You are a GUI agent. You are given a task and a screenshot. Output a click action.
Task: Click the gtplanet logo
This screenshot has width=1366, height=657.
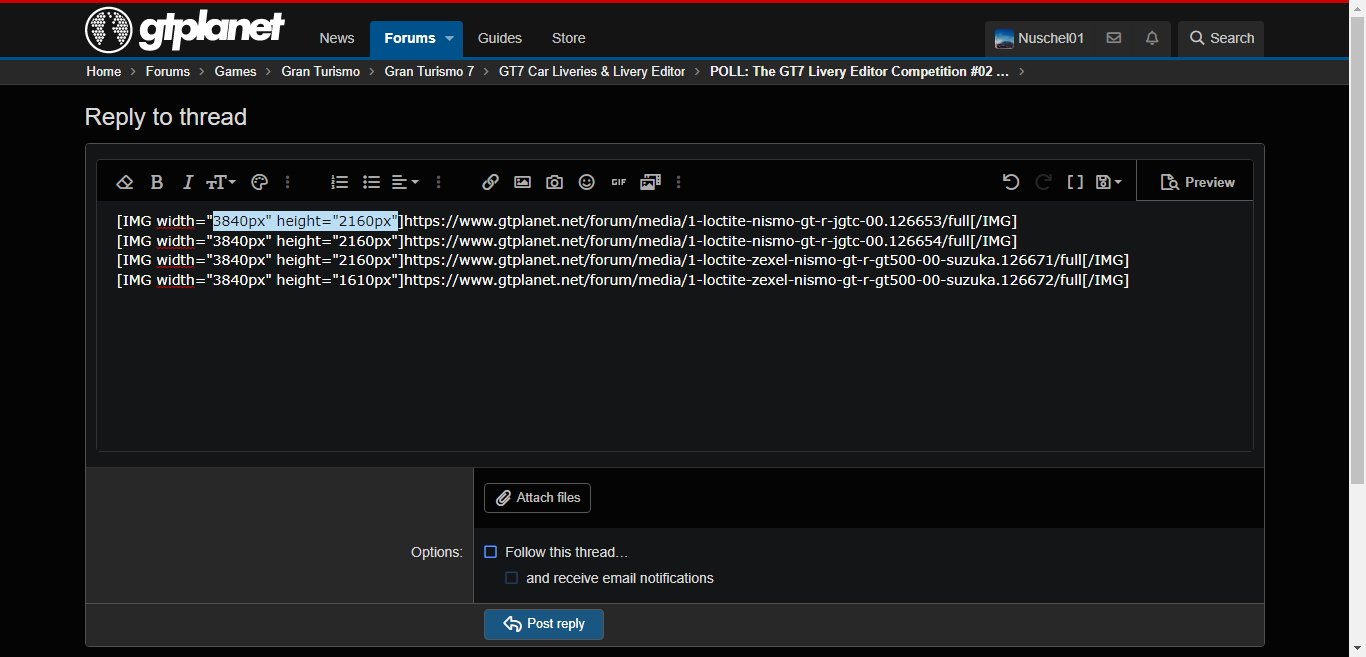coord(185,30)
